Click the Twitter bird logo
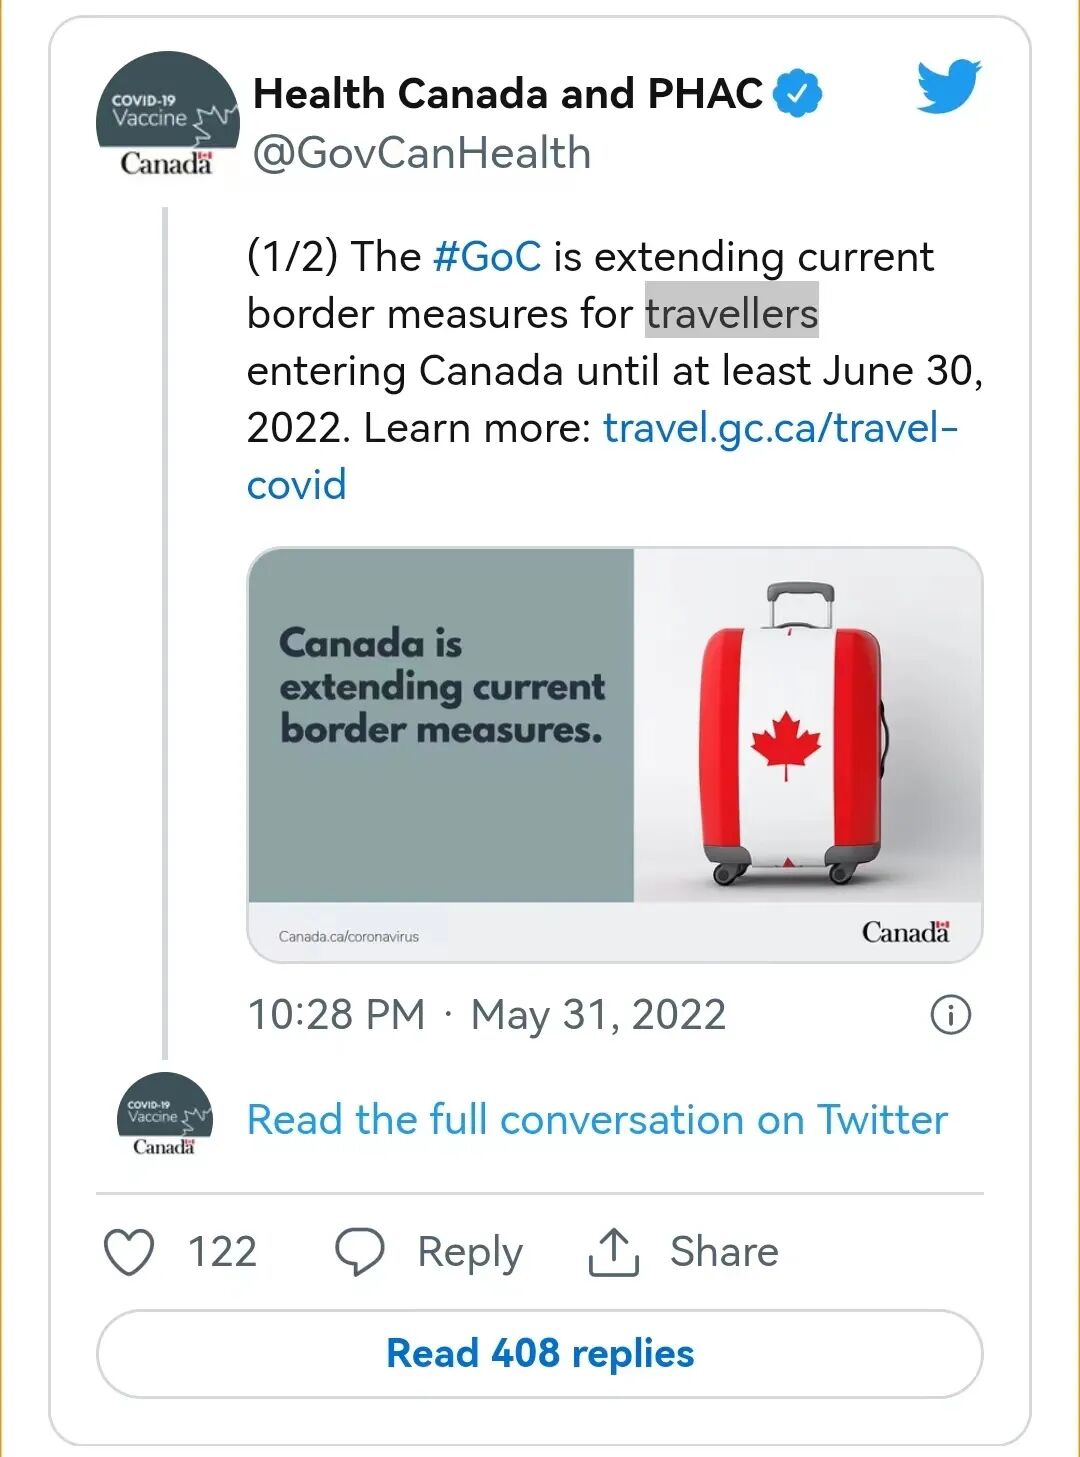Viewport: 1080px width, 1457px height. [x=948, y=86]
